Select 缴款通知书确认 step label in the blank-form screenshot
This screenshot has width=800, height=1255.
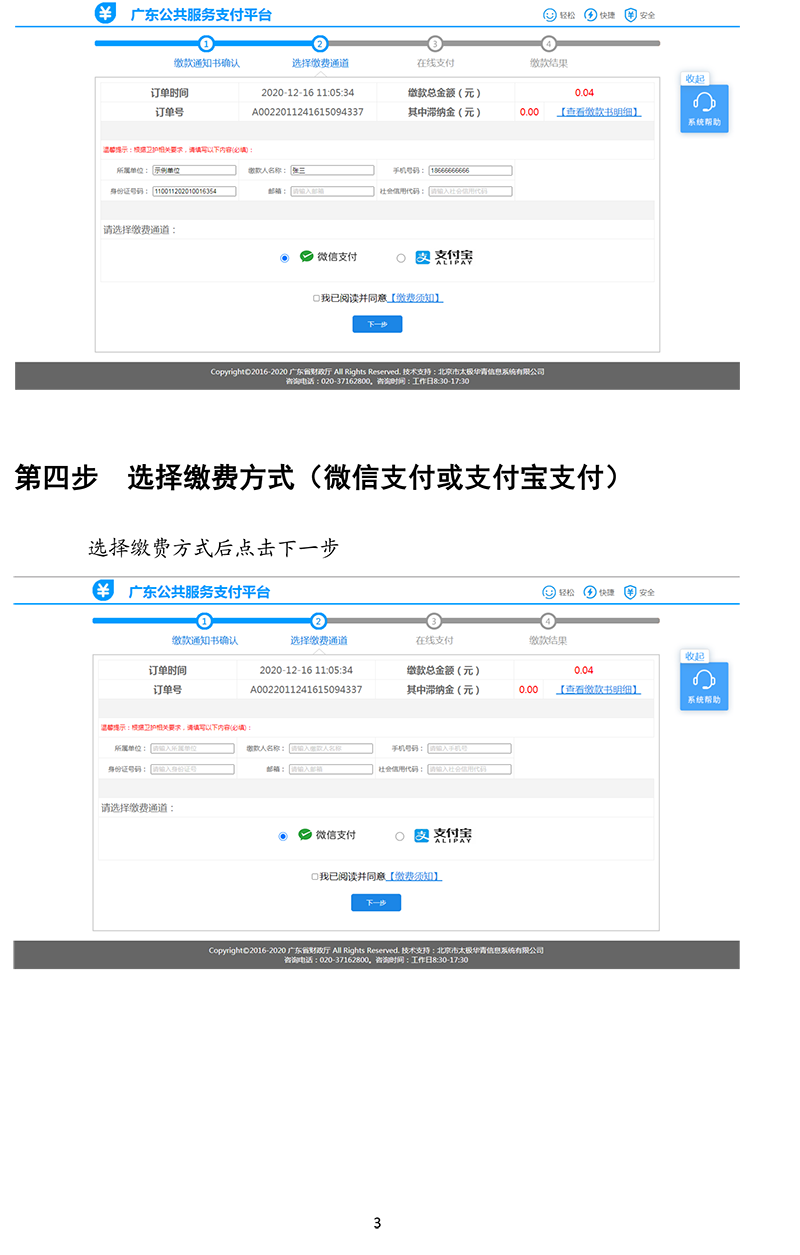coord(204,640)
